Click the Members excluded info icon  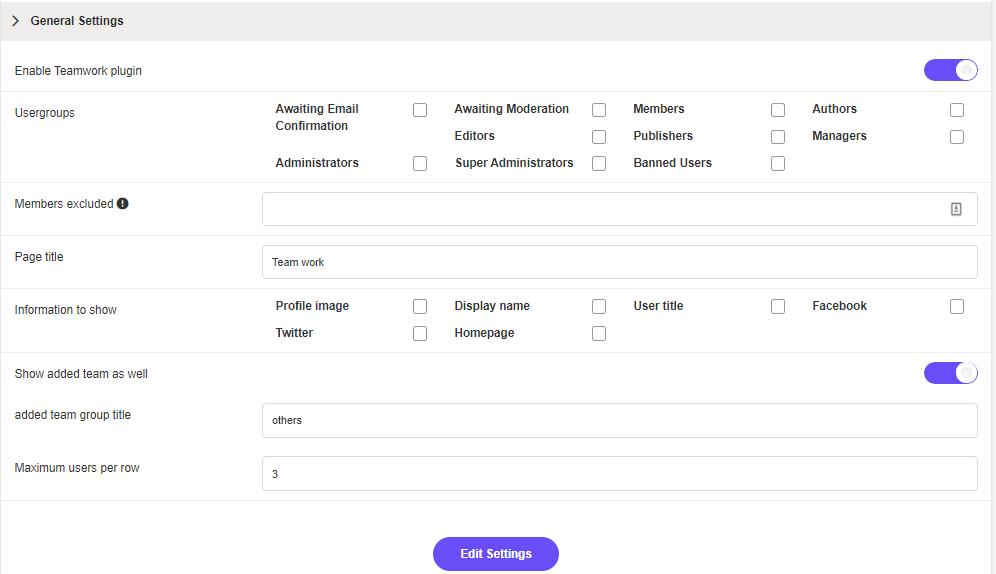[123, 204]
